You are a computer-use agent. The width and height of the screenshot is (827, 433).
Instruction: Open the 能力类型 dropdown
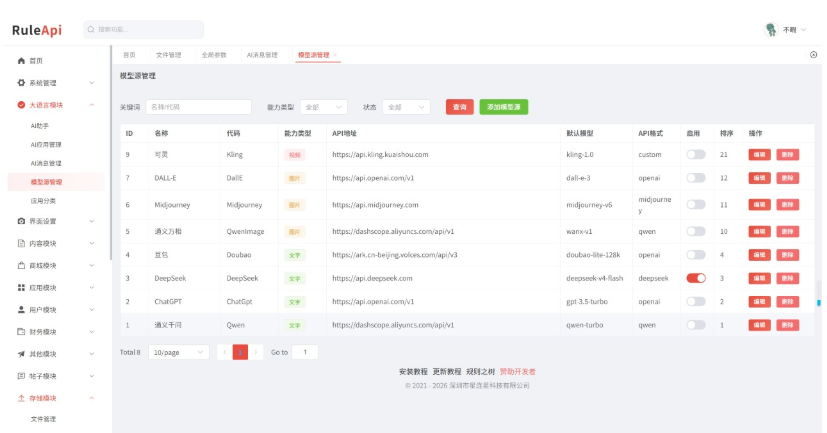(x=324, y=107)
